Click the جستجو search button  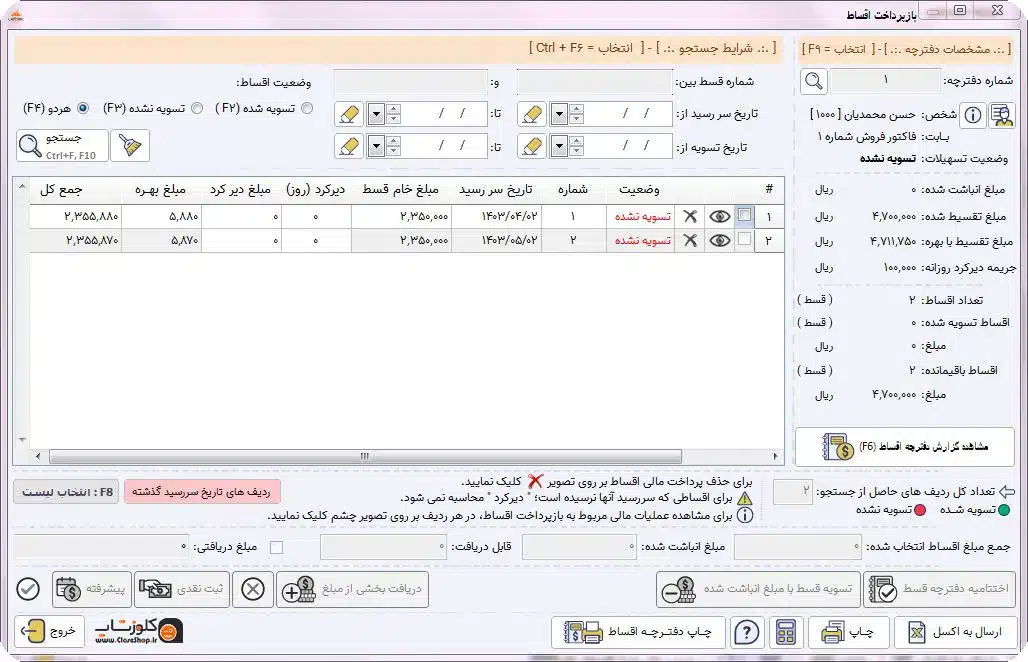[x=62, y=145]
